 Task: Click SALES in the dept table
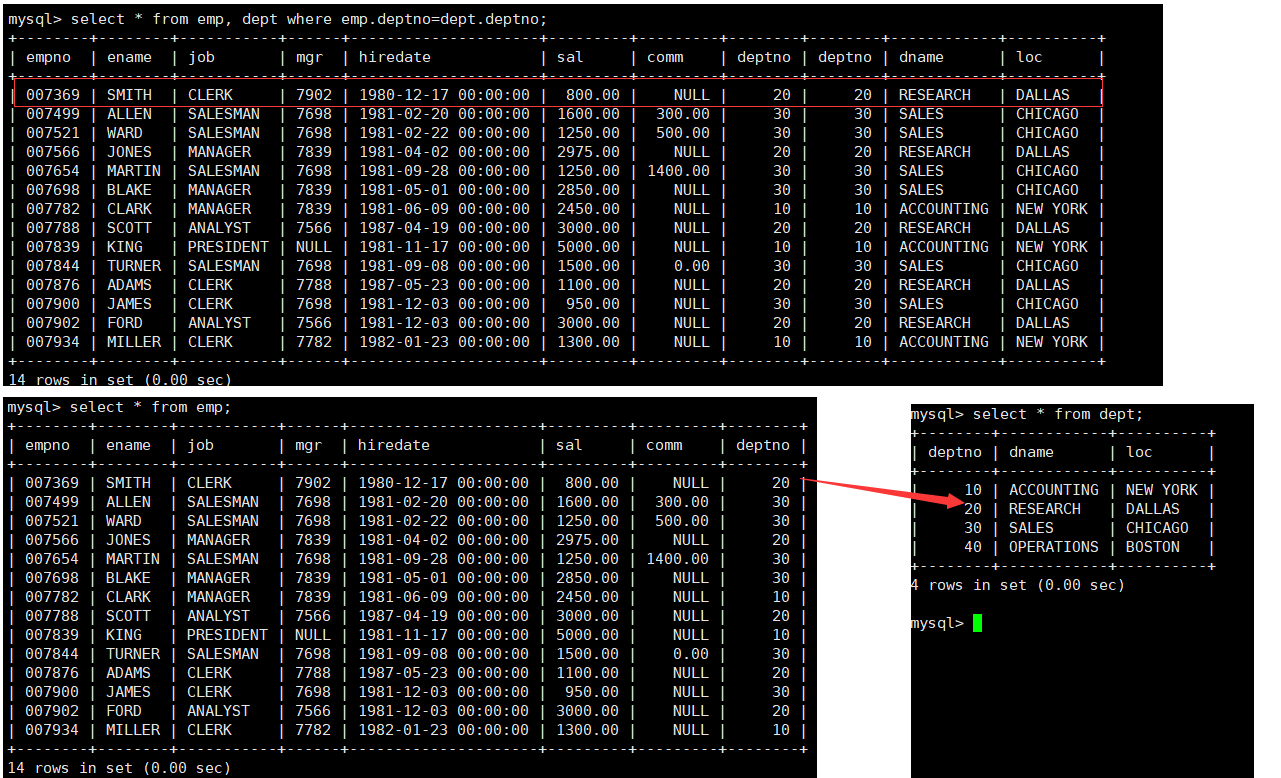tap(1031, 528)
